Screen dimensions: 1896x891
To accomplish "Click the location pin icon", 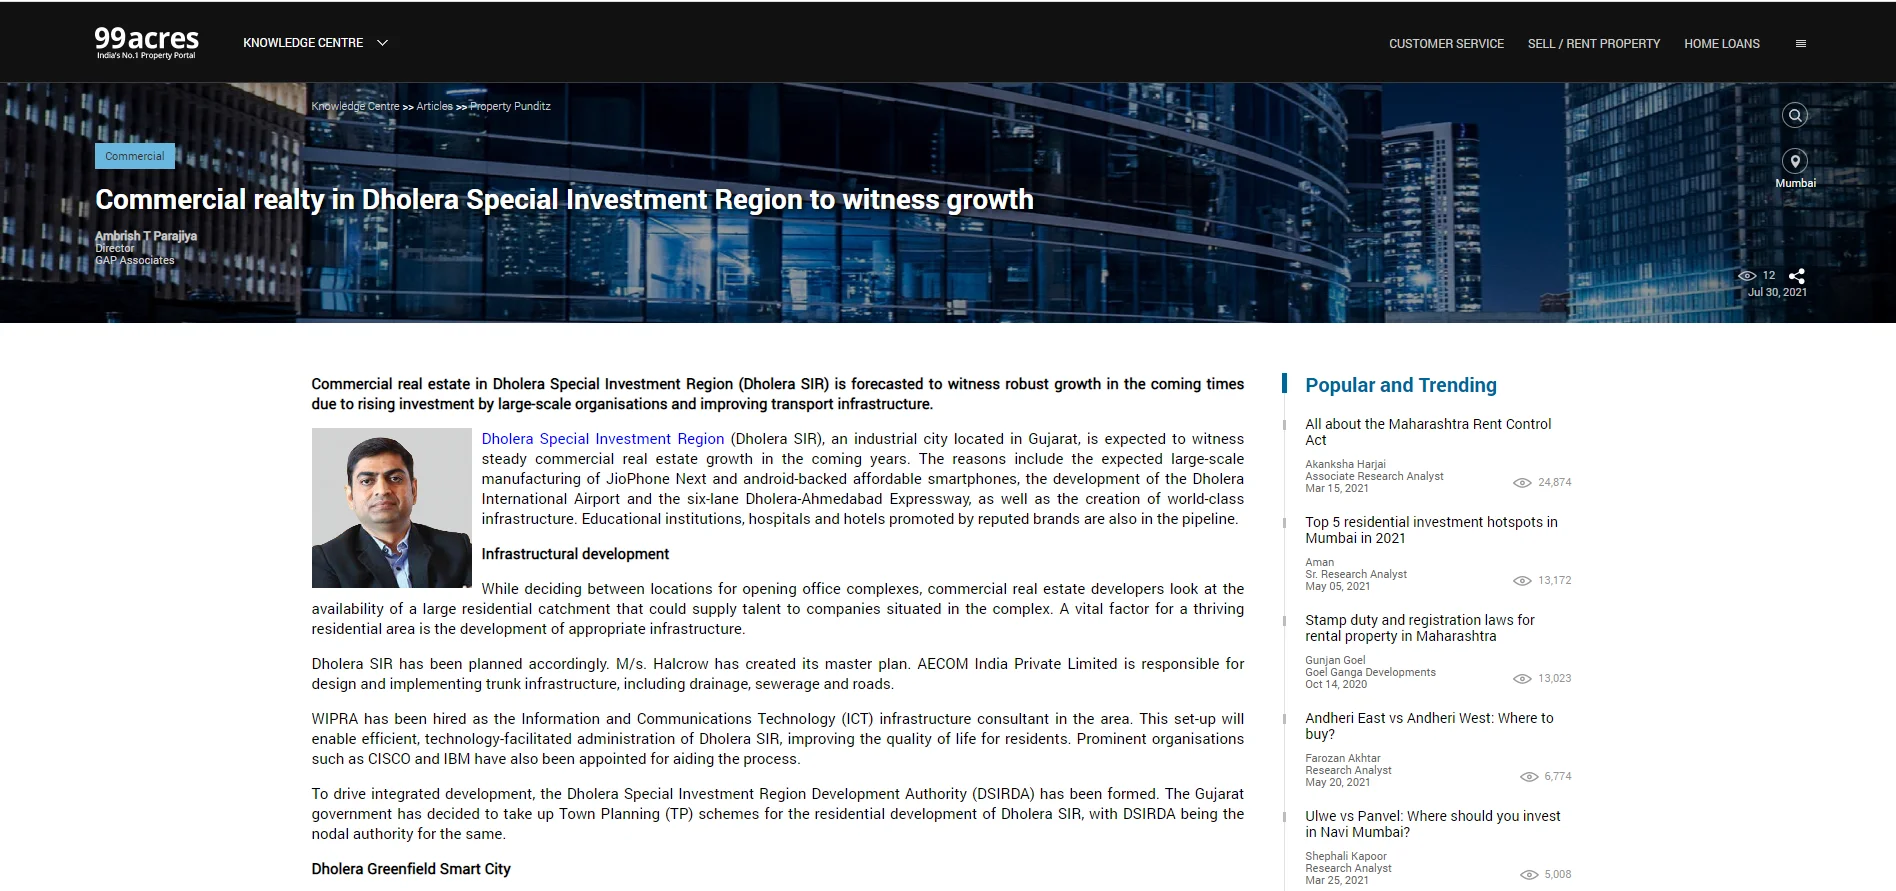I will [1795, 161].
